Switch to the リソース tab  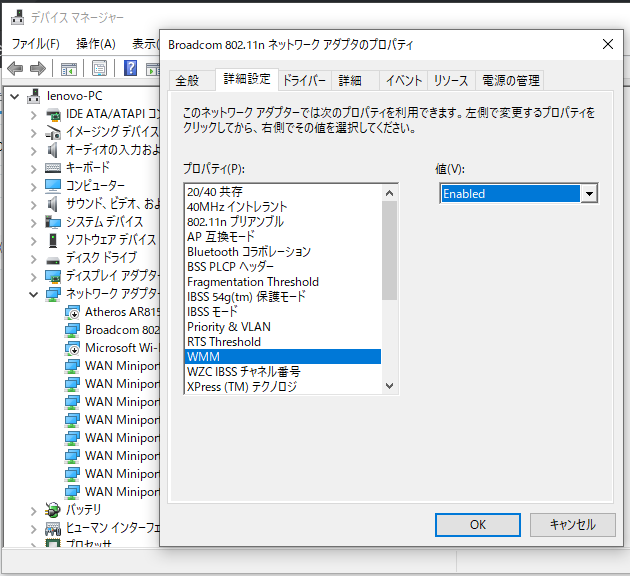pyautogui.click(x=451, y=81)
